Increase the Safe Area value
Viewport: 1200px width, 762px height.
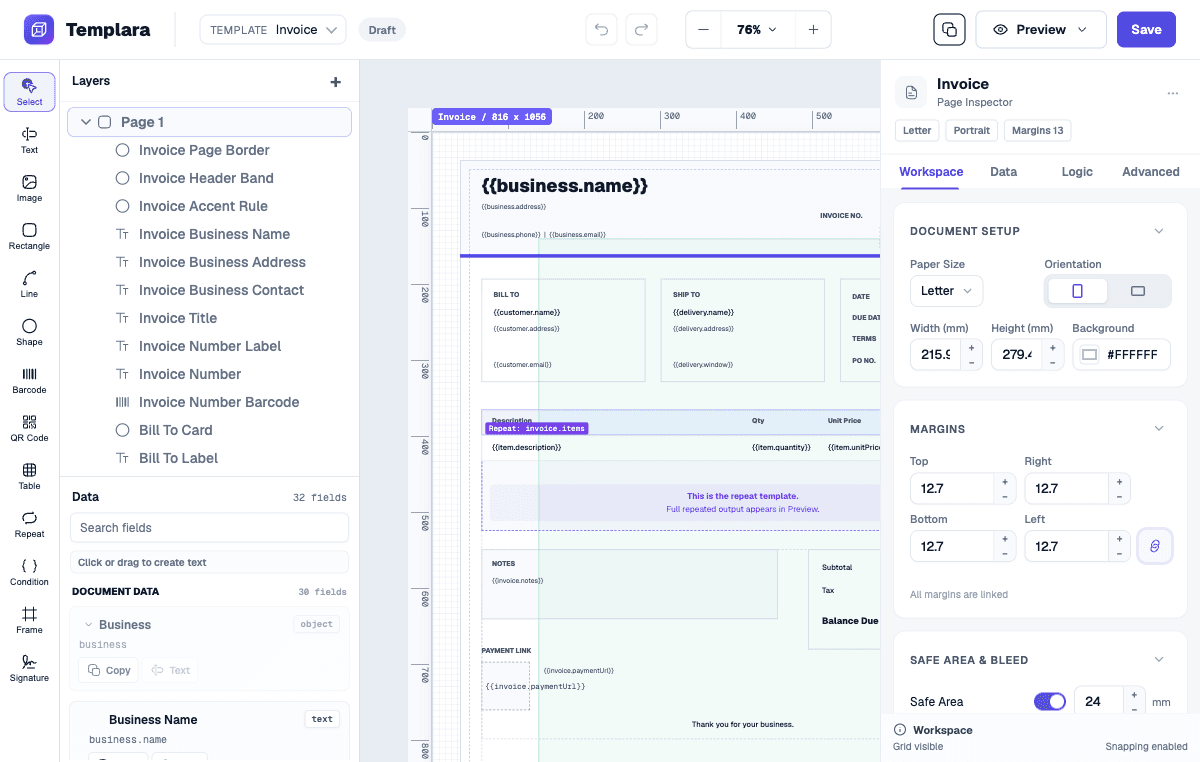(x=1134, y=695)
